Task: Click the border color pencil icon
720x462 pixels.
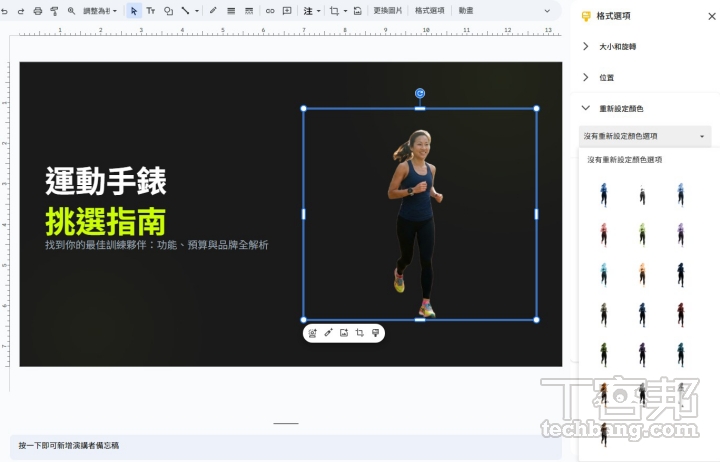Action: point(213,11)
